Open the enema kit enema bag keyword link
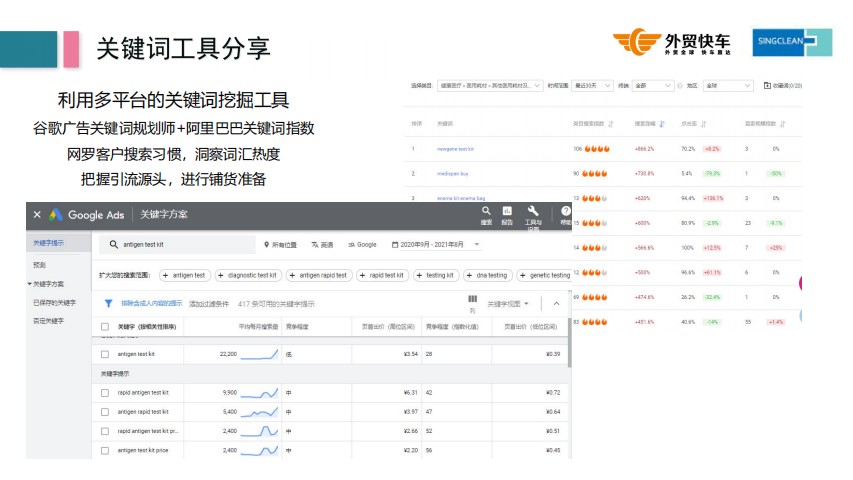The height and width of the screenshot is (480, 853). click(460, 199)
